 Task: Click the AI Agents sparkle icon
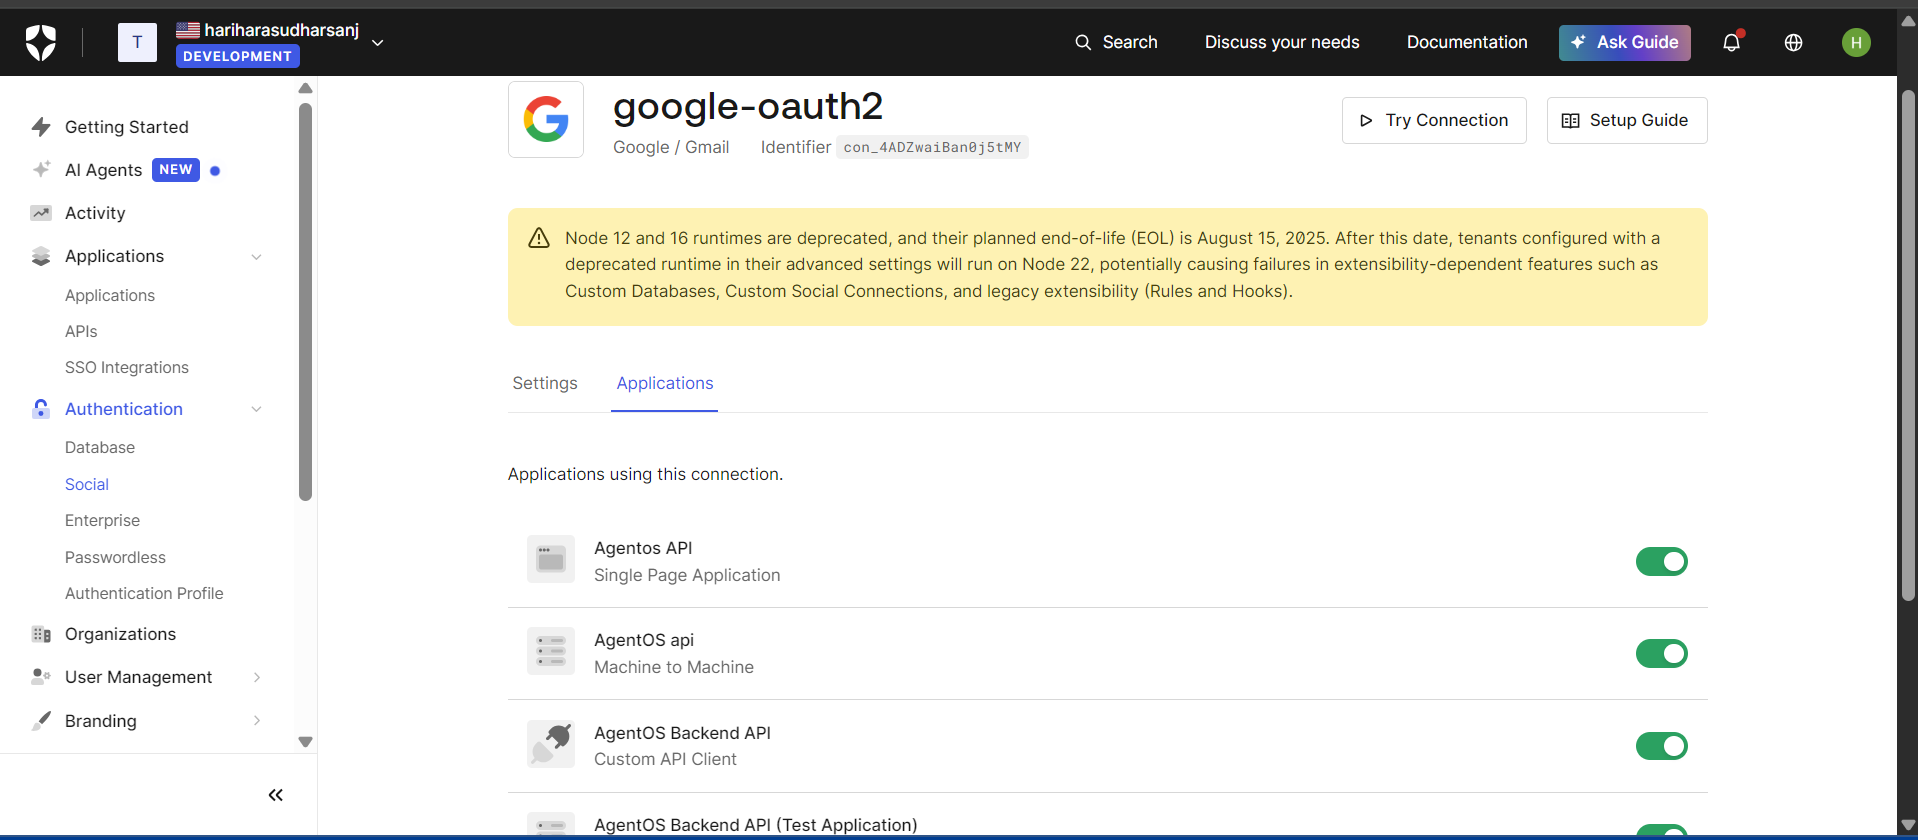41,170
